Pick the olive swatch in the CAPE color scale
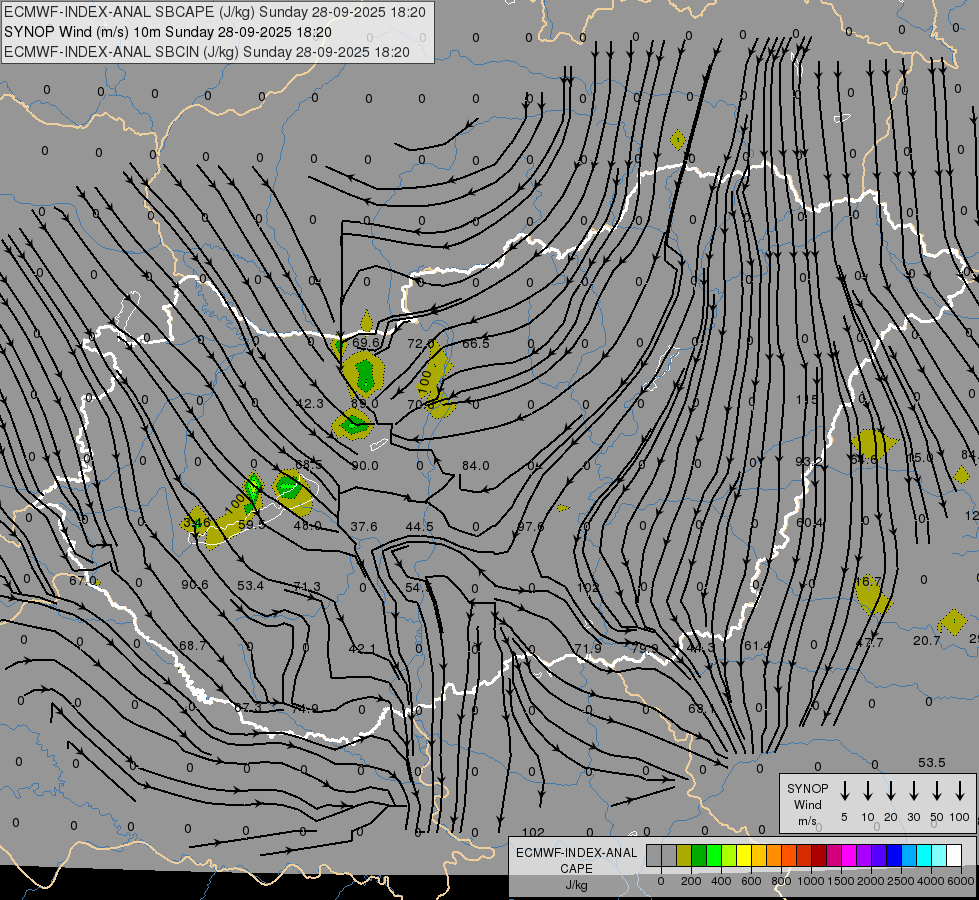This screenshot has width=979, height=900. pyautogui.click(x=684, y=856)
